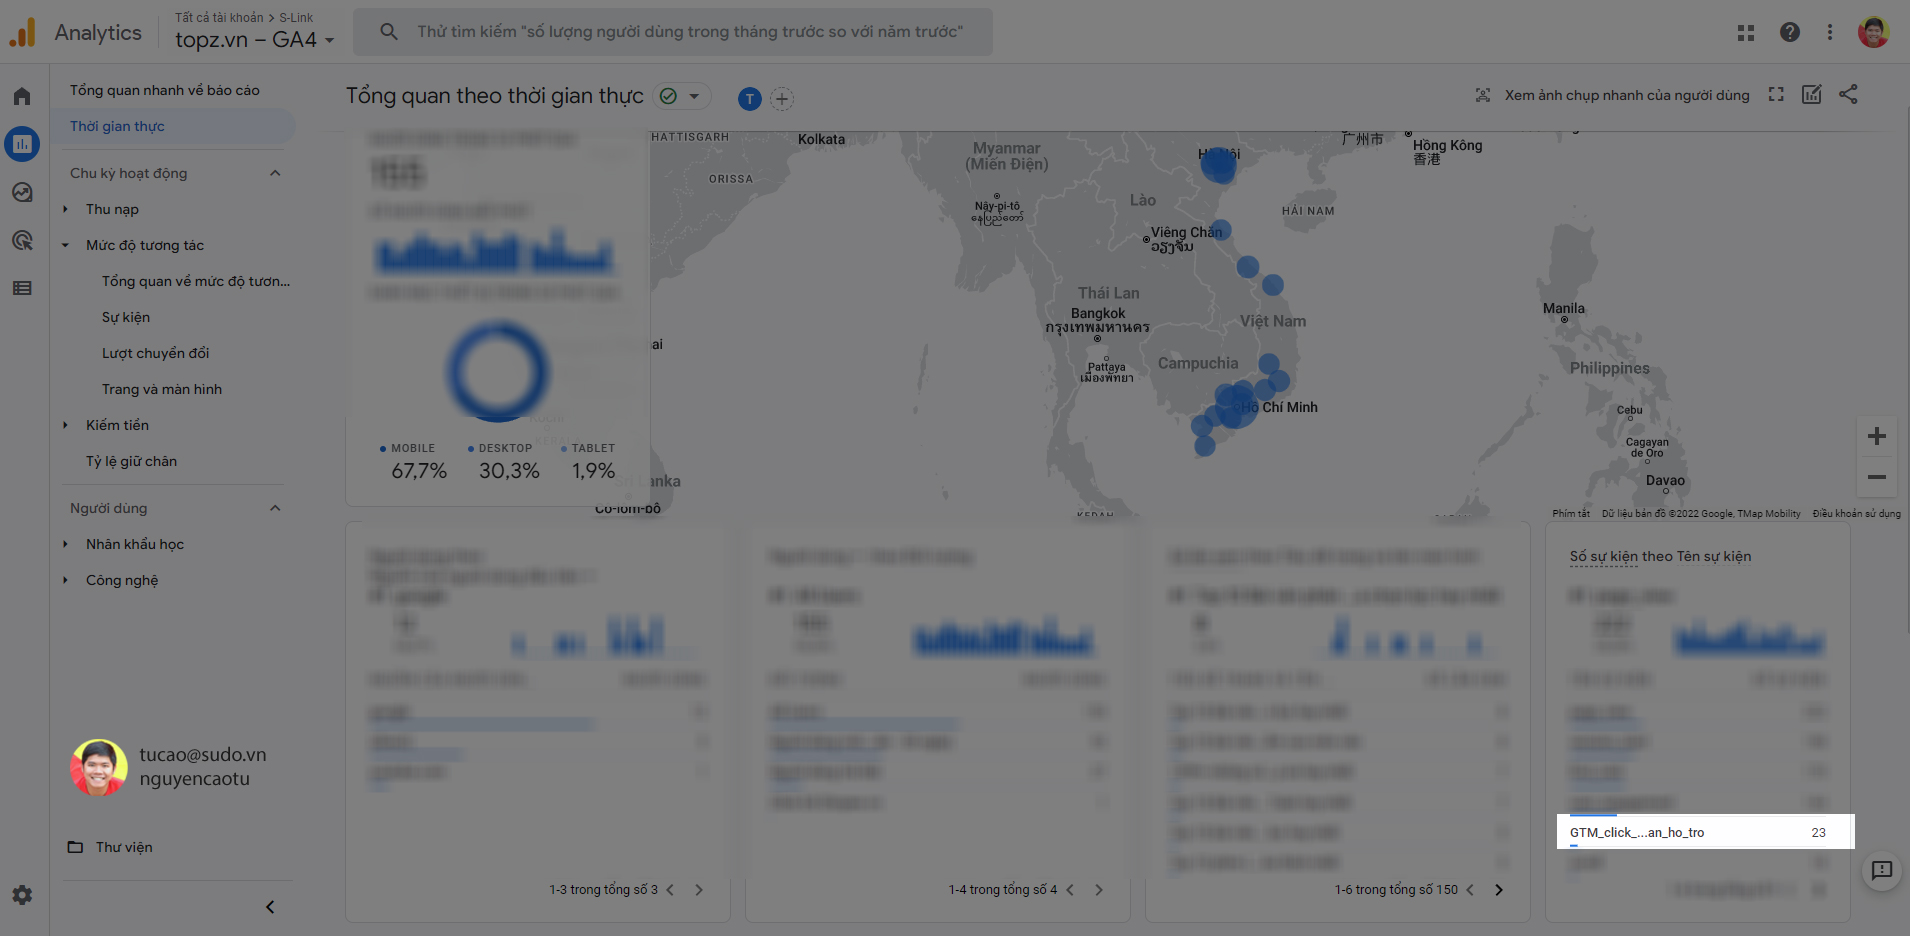Toggle the T user comparison chip
1910x936 pixels.
pyautogui.click(x=748, y=99)
